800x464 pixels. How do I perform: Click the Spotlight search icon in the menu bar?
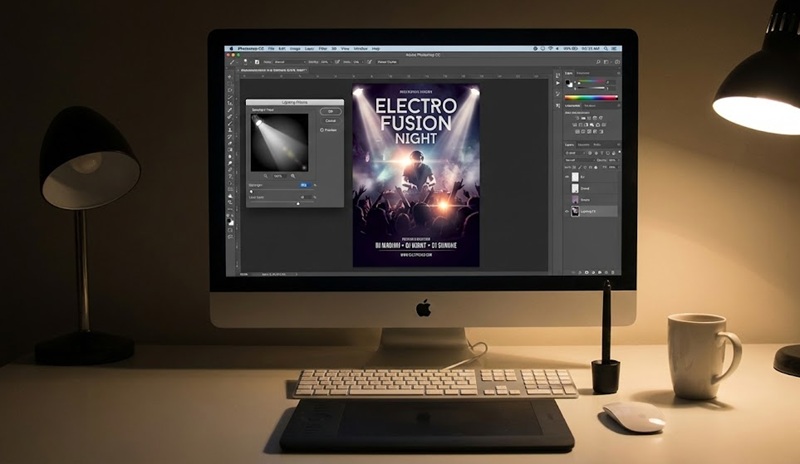tap(606, 48)
